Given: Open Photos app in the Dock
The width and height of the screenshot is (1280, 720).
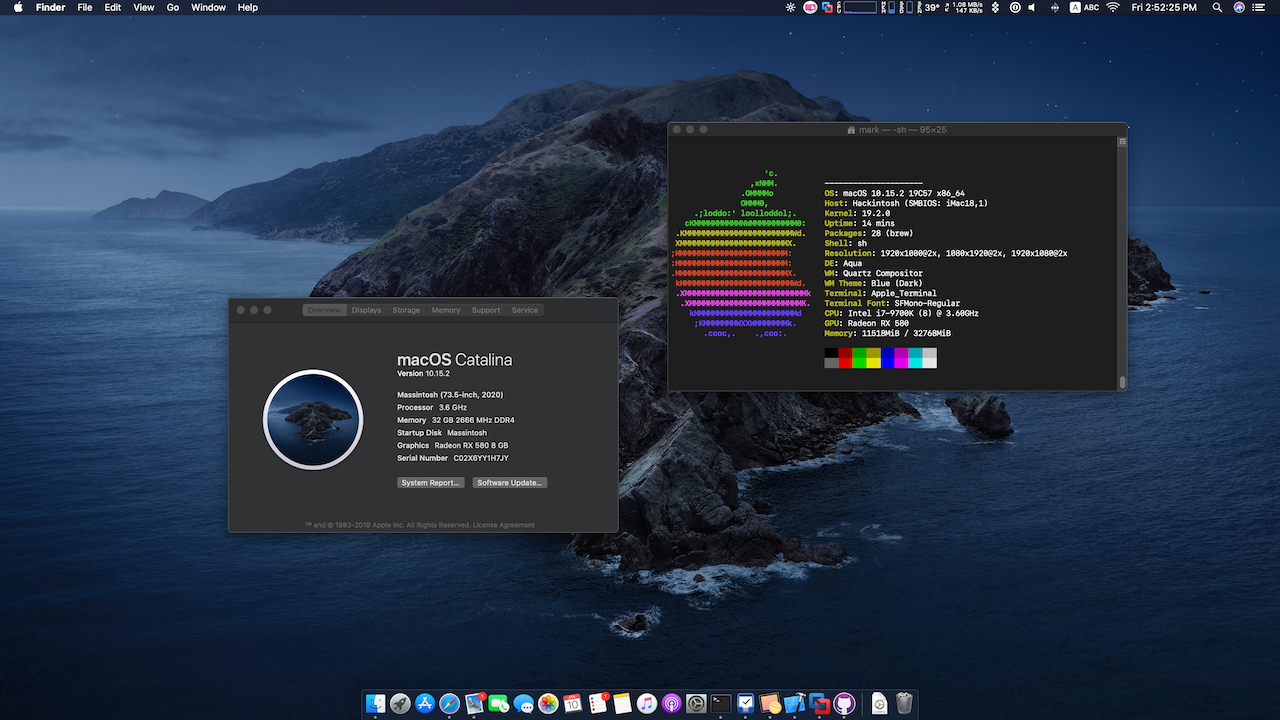Looking at the screenshot, I should (548, 704).
